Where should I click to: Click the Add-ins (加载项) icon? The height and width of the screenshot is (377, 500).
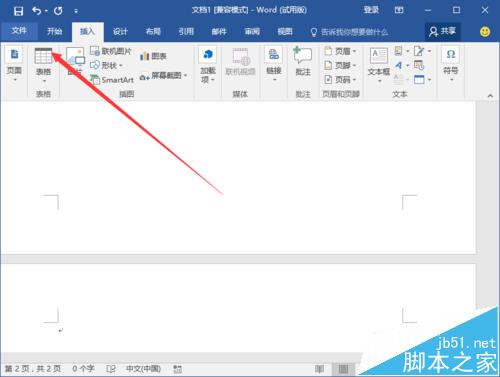point(208,54)
